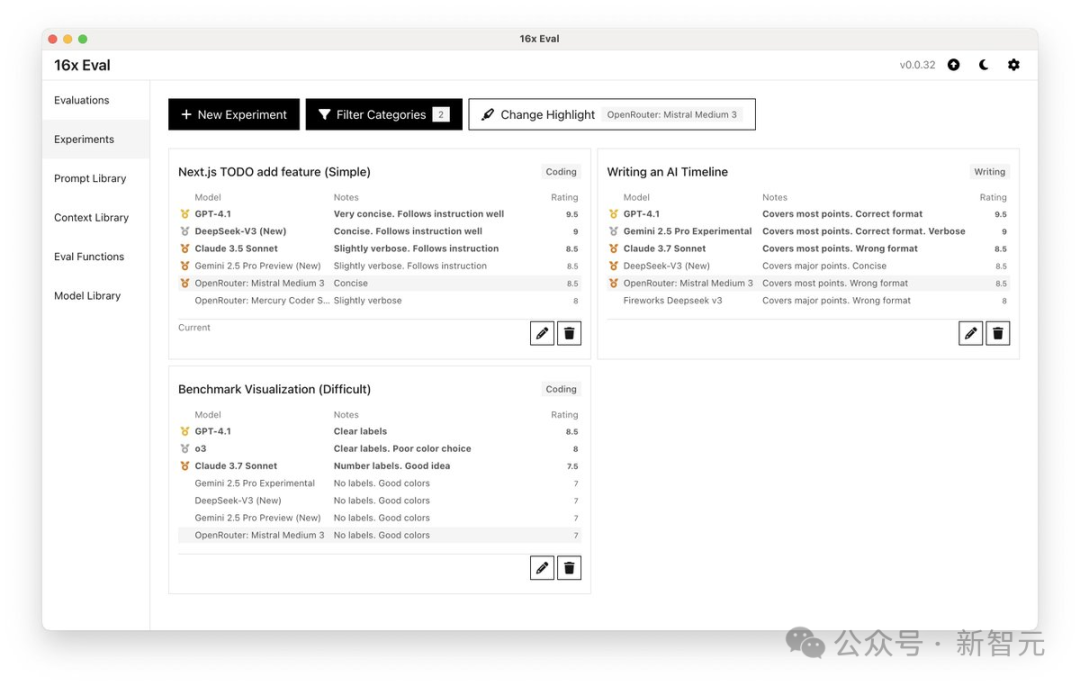
Task: Click the green macOS zoom window button
Action: (83, 39)
